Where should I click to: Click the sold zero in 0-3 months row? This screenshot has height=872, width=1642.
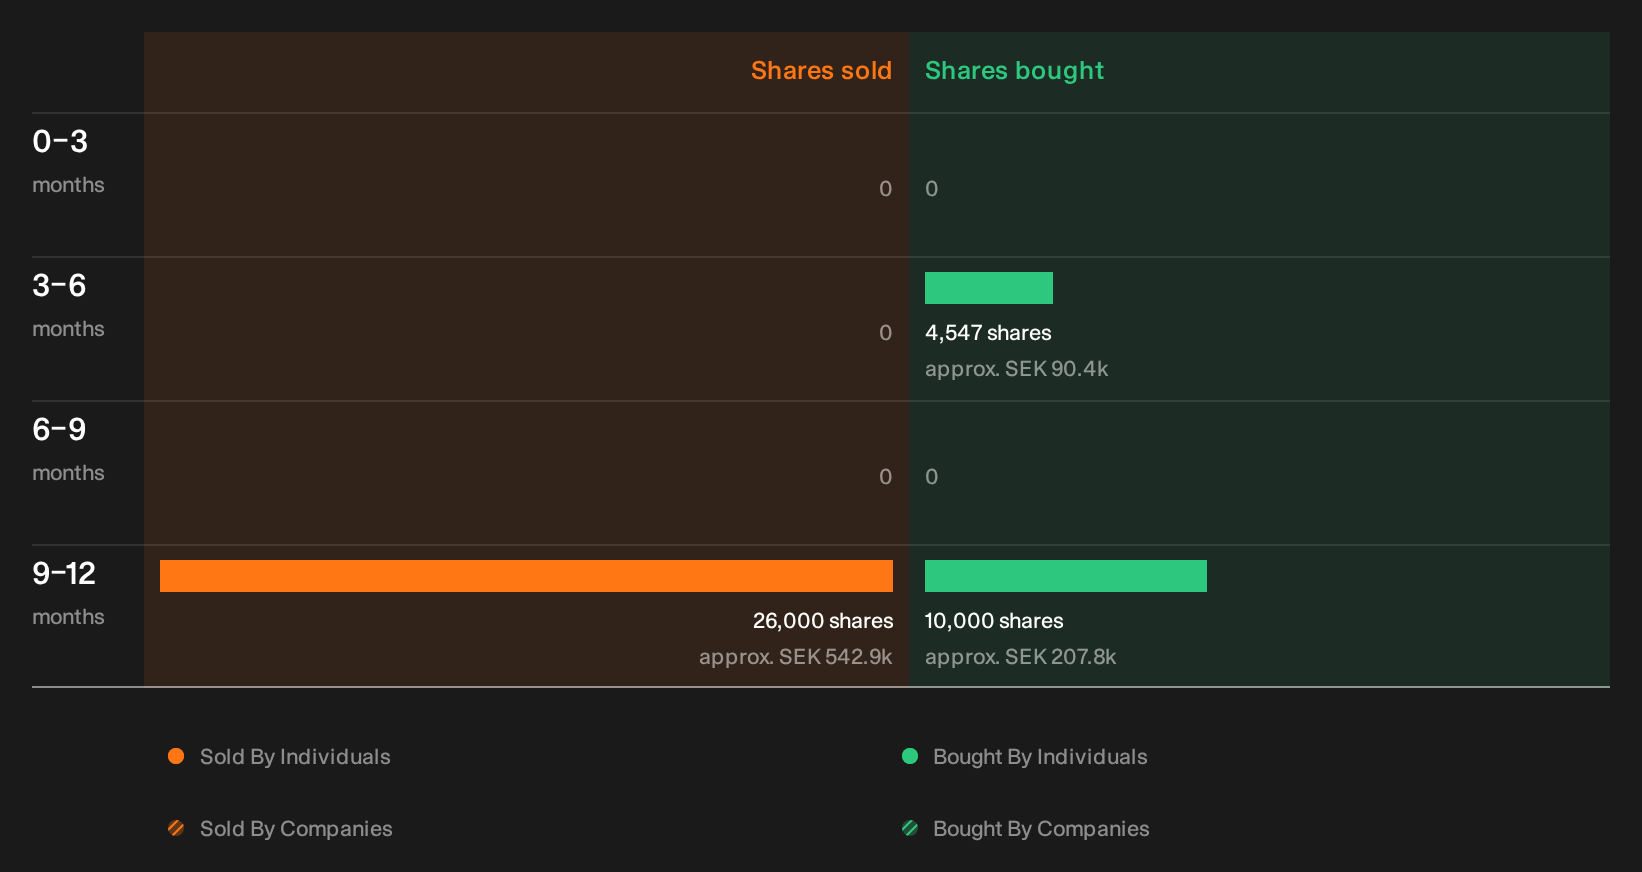point(885,189)
